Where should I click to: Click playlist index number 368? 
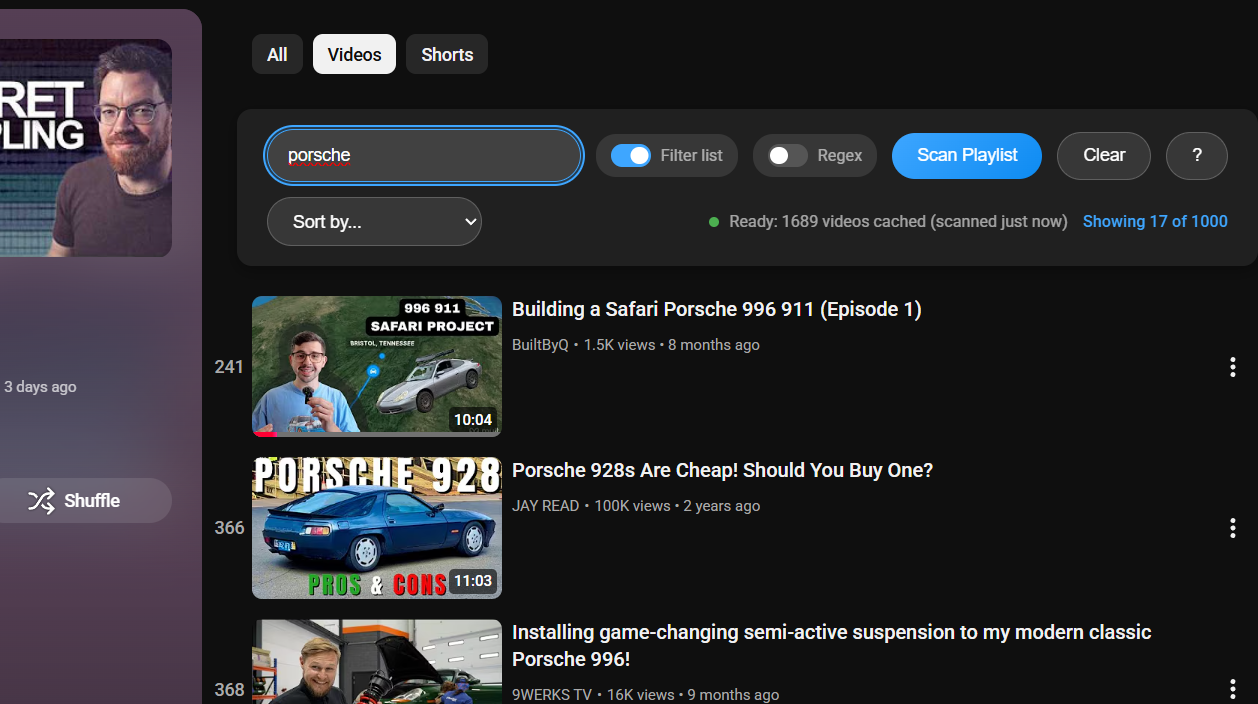(229, 690)
